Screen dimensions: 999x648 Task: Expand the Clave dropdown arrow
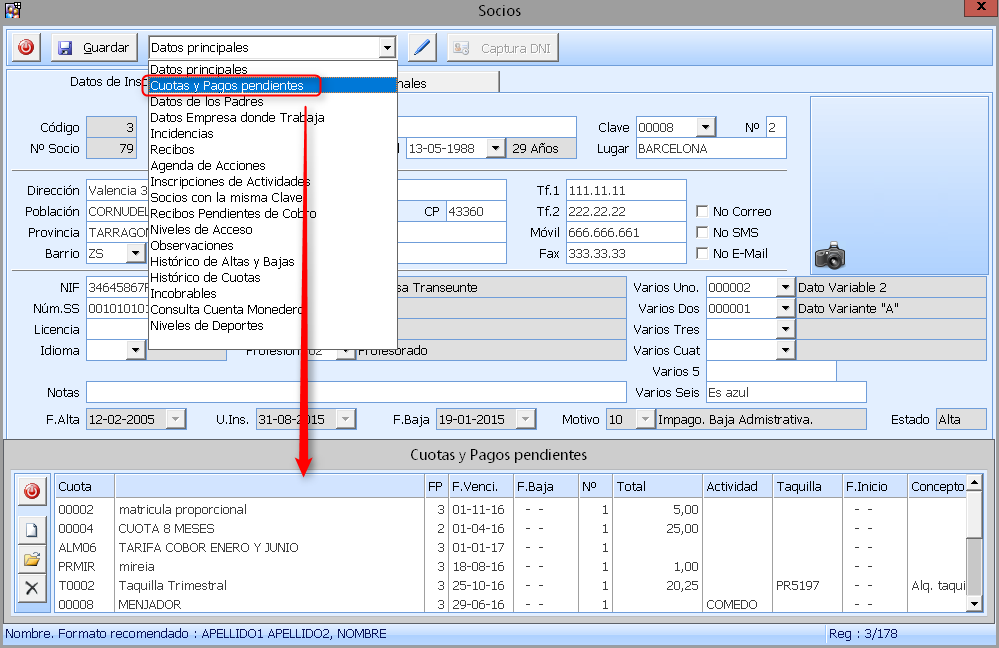tap(706, 128)
